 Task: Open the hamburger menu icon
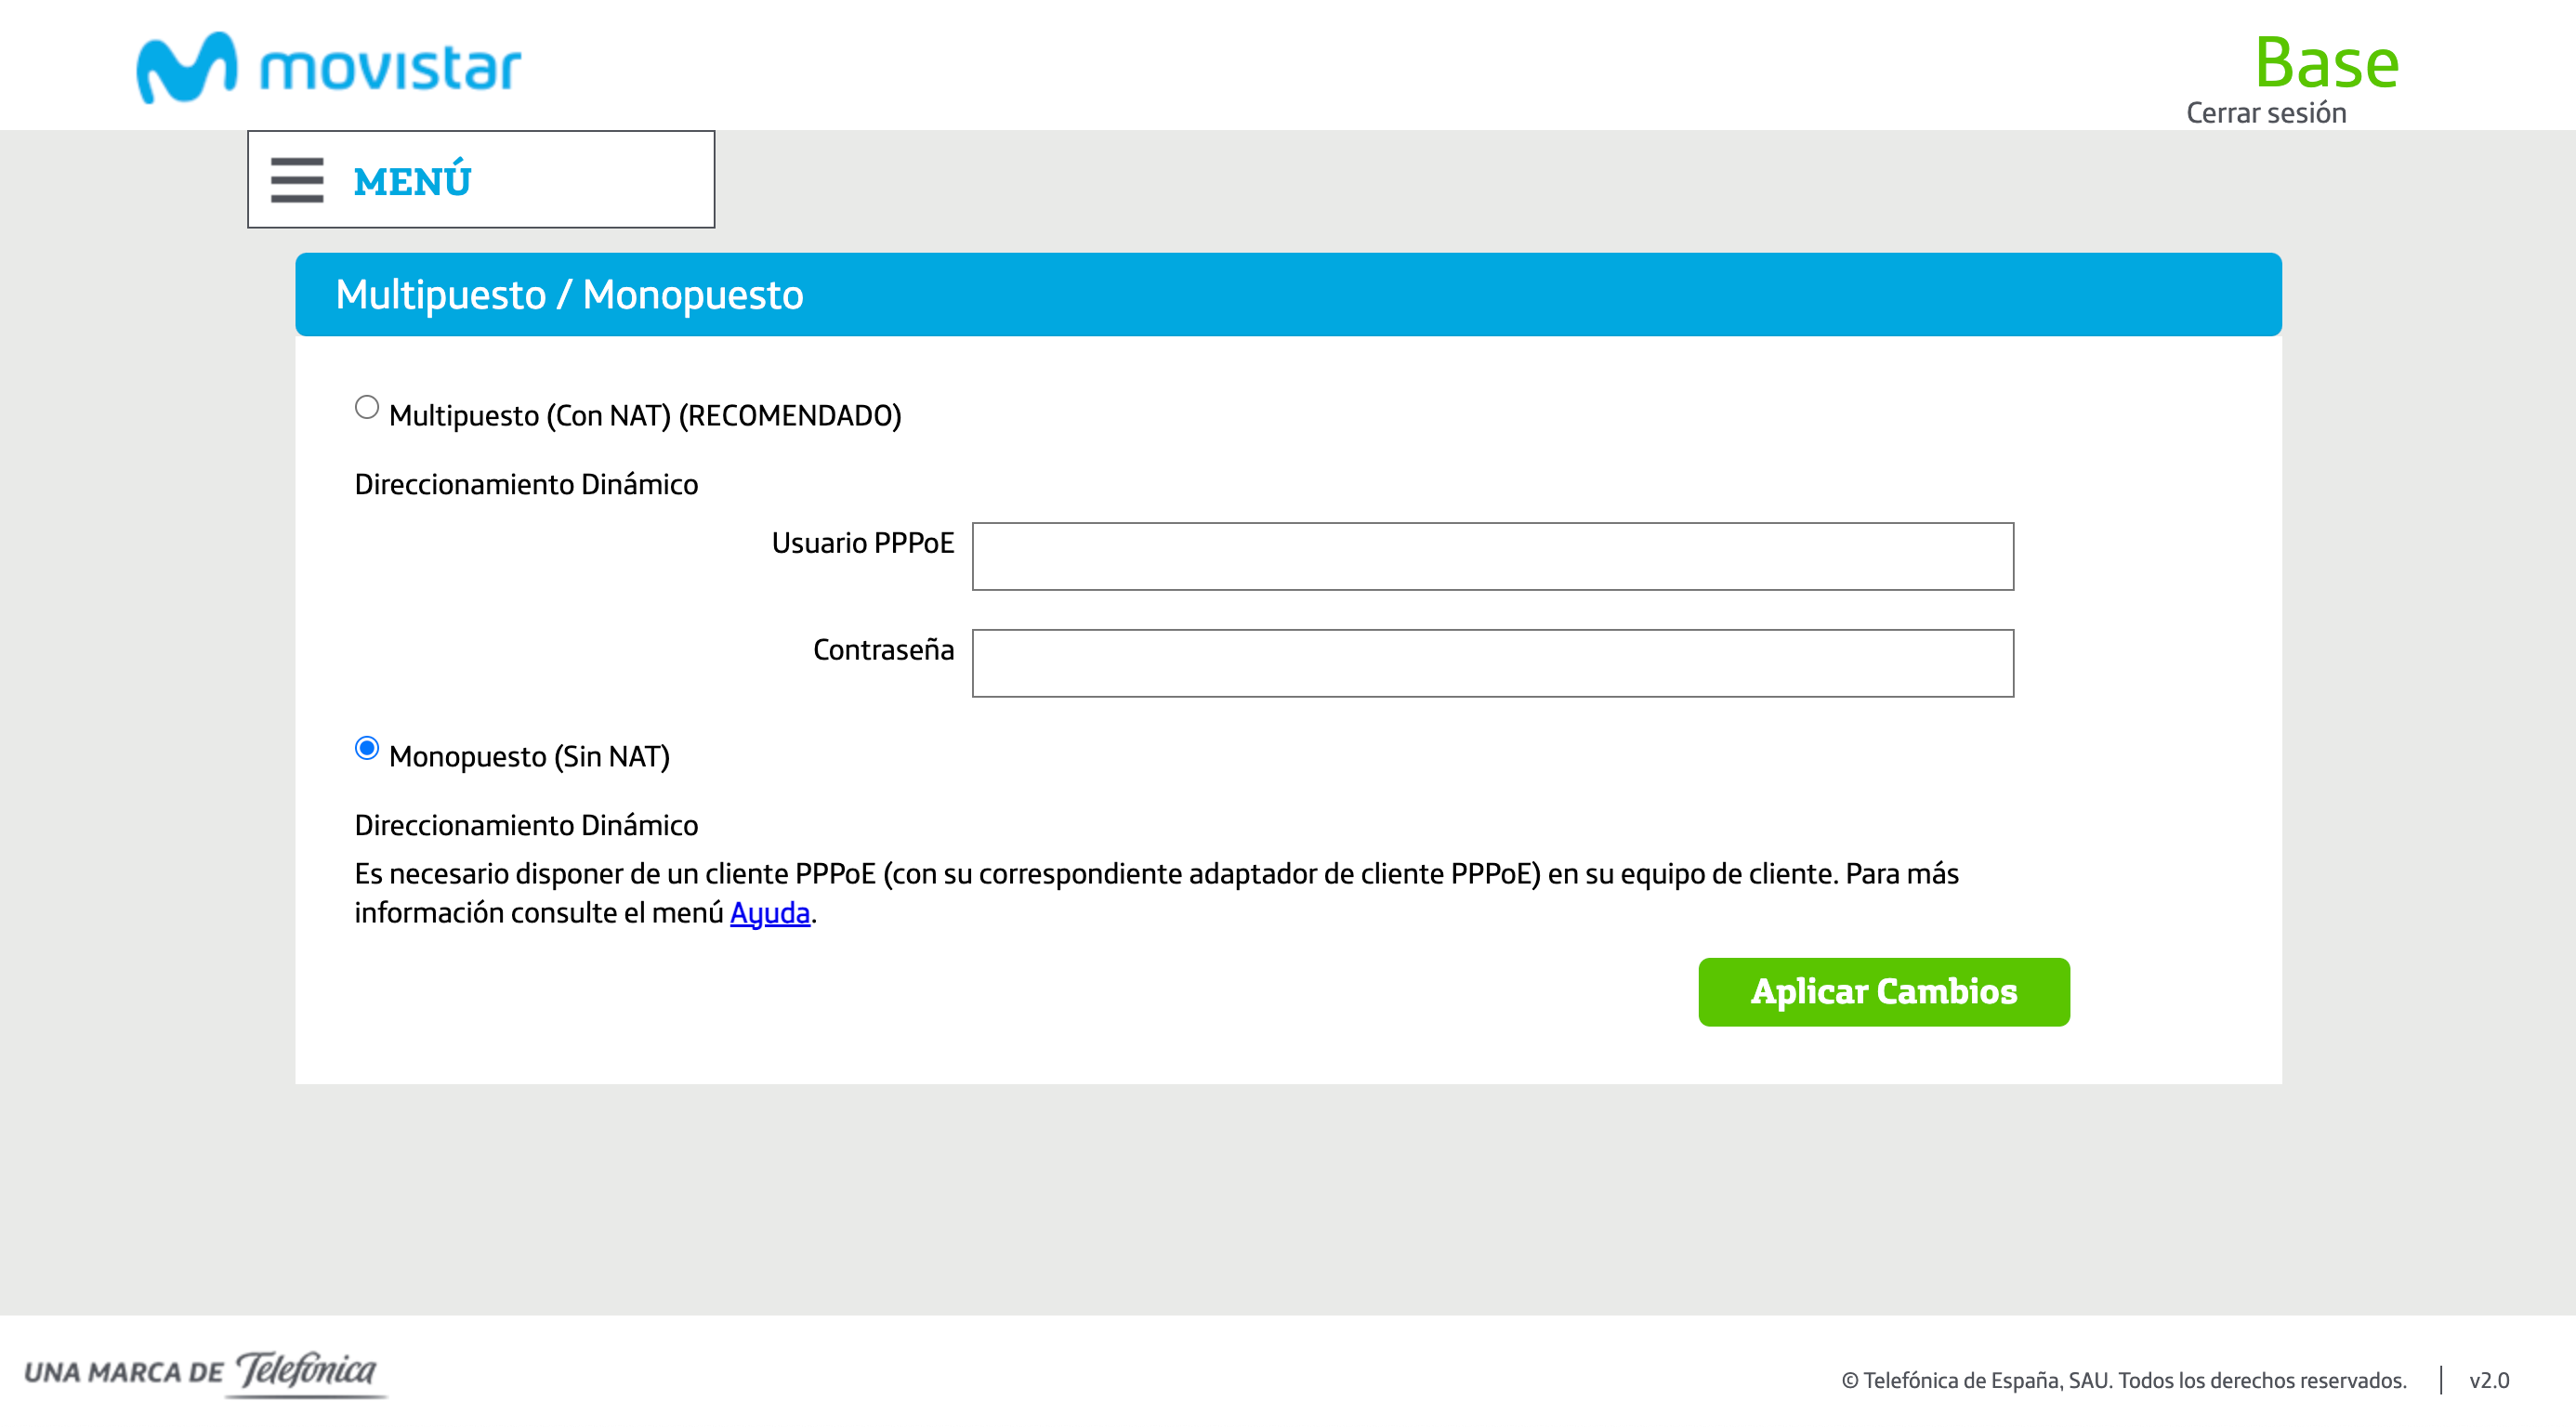pyautogui.click(x=297, y=180)
